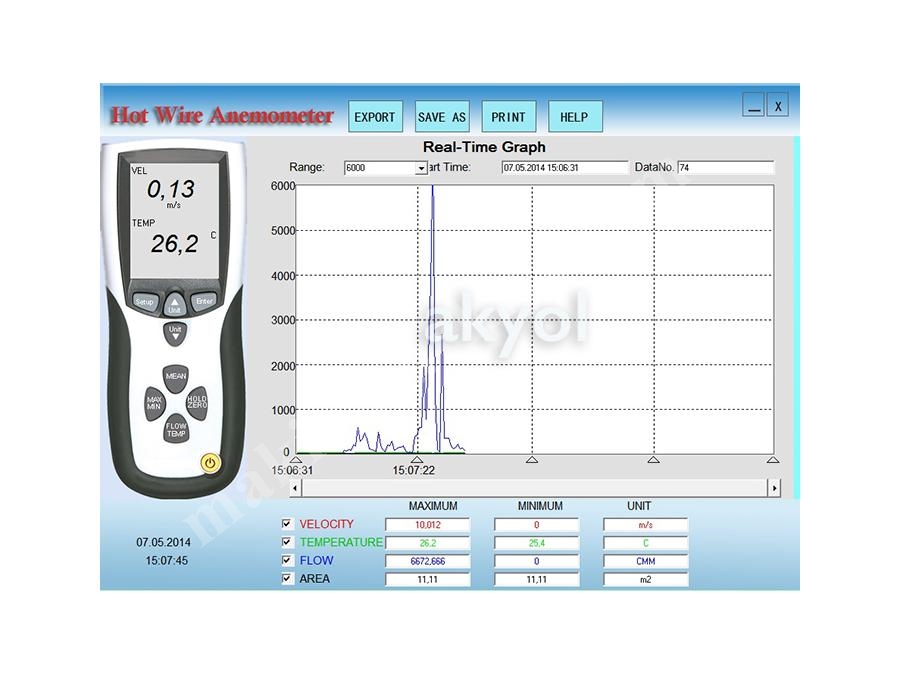This screenshot has width=900, height=675.
Task: Click the Setup key on the device
Action: pyautogui.click(x=145, y=301)
